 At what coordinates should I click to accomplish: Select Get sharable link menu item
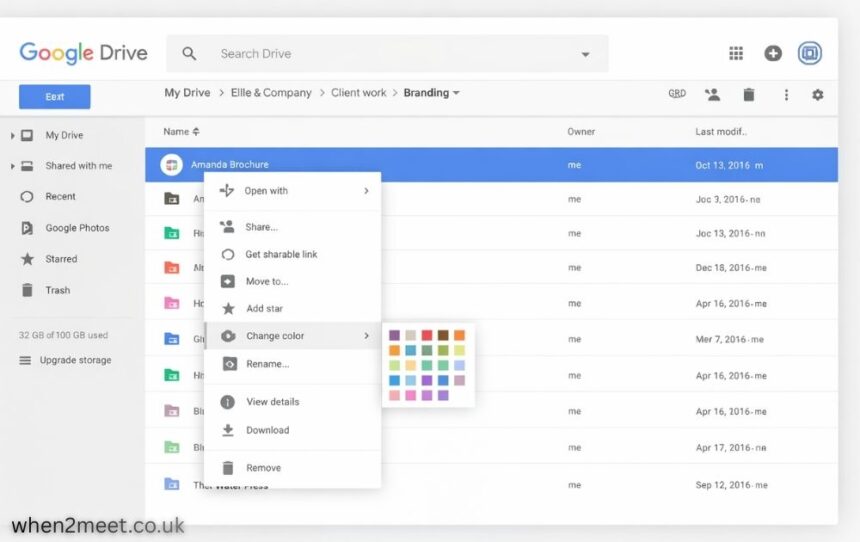(292, 254)
